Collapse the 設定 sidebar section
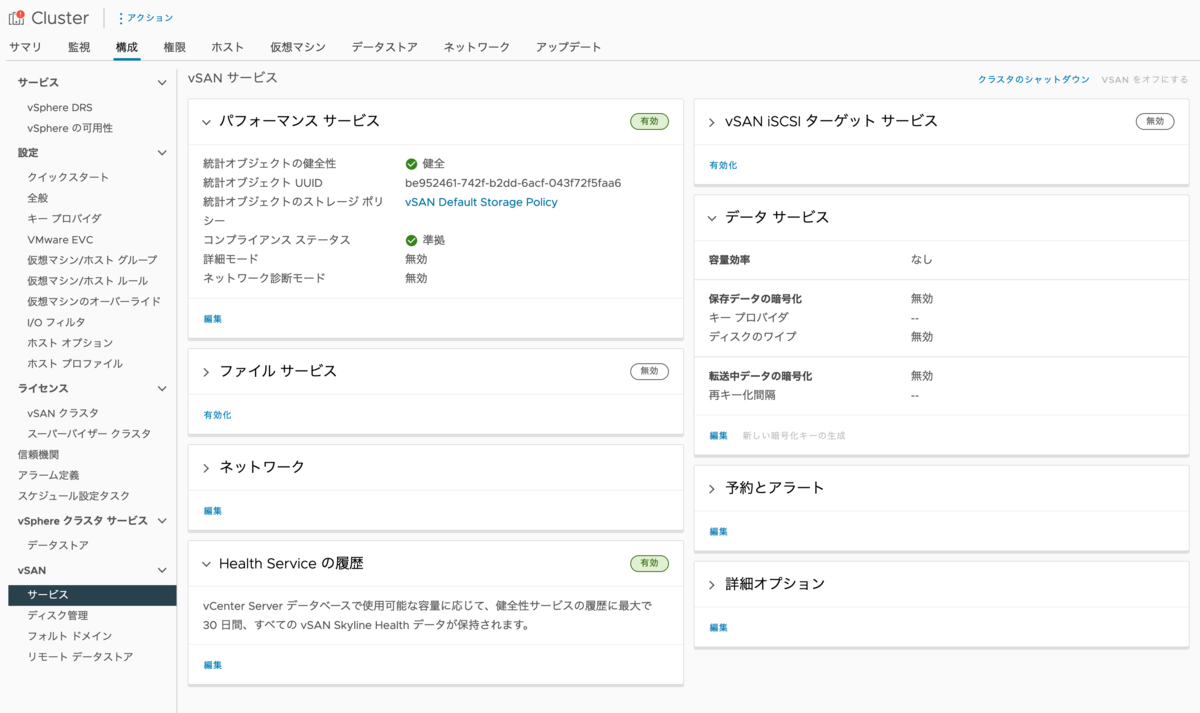Viewport: 1200px width, 713px height. (x=162, y=153)
